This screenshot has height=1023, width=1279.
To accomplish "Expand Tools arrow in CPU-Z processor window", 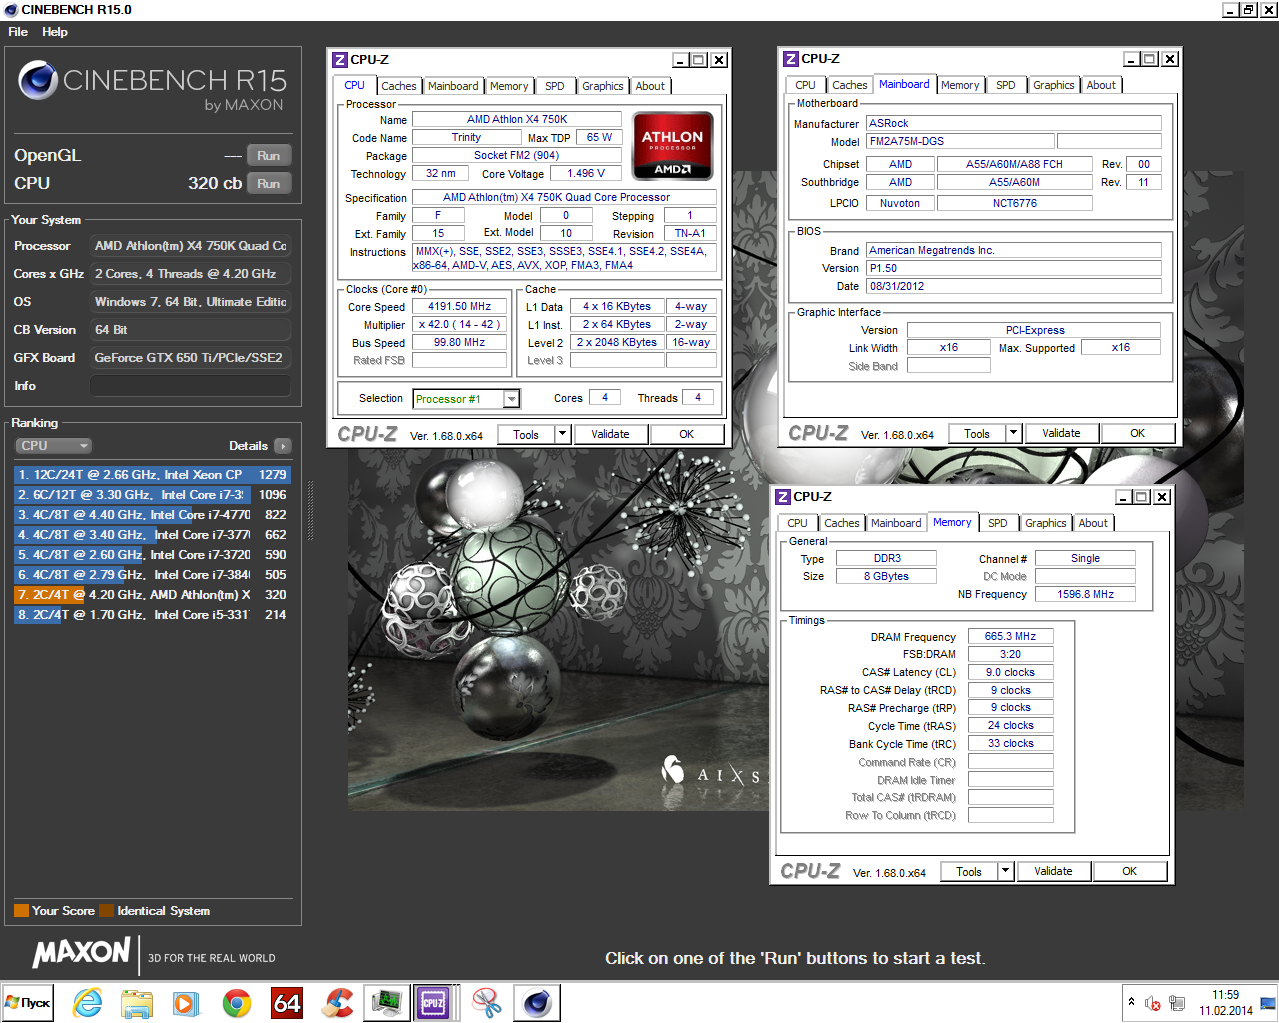I will pos(563,435).
